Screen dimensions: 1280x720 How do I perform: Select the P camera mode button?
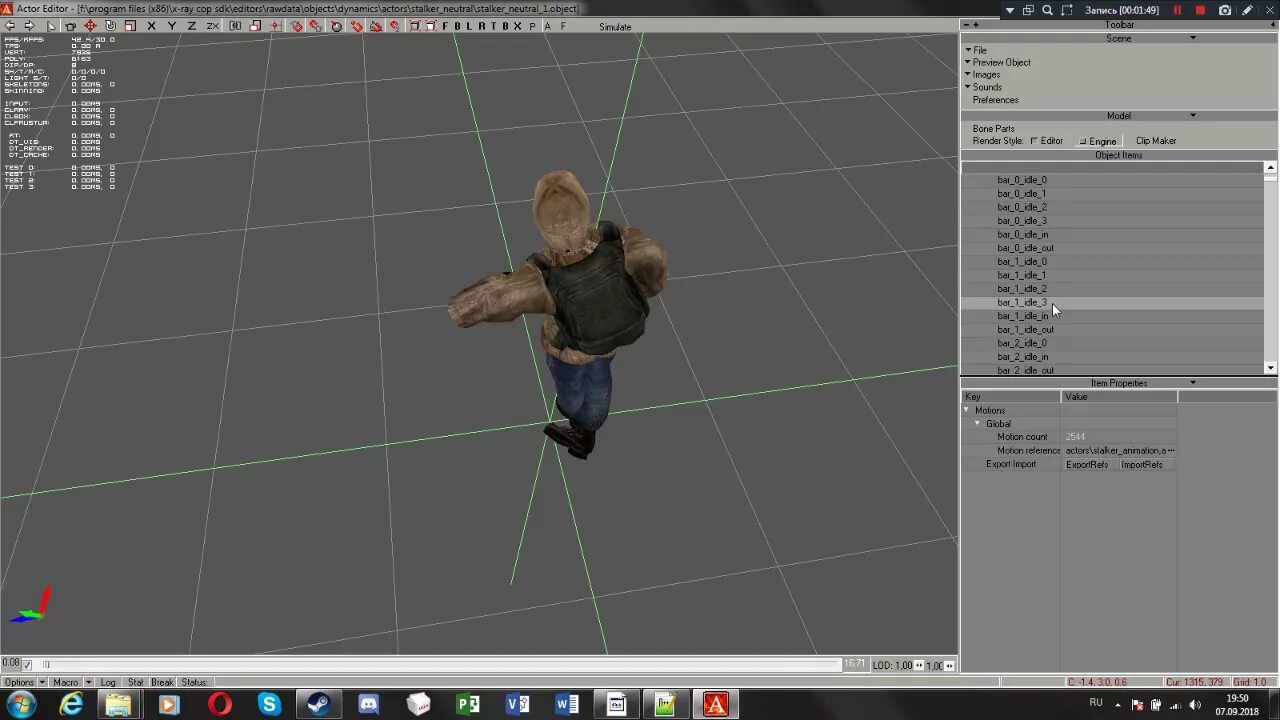[x=532, y=26]
